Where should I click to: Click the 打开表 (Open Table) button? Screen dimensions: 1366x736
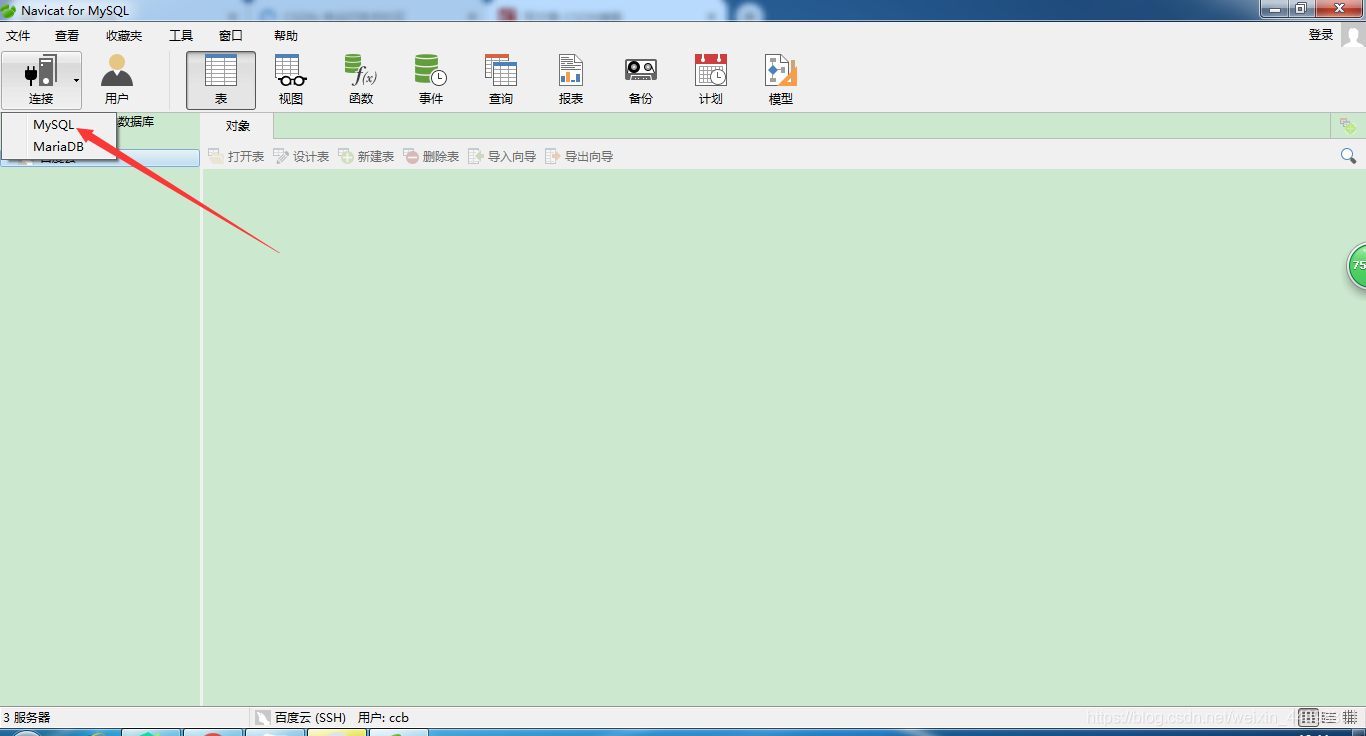point(236,157)
